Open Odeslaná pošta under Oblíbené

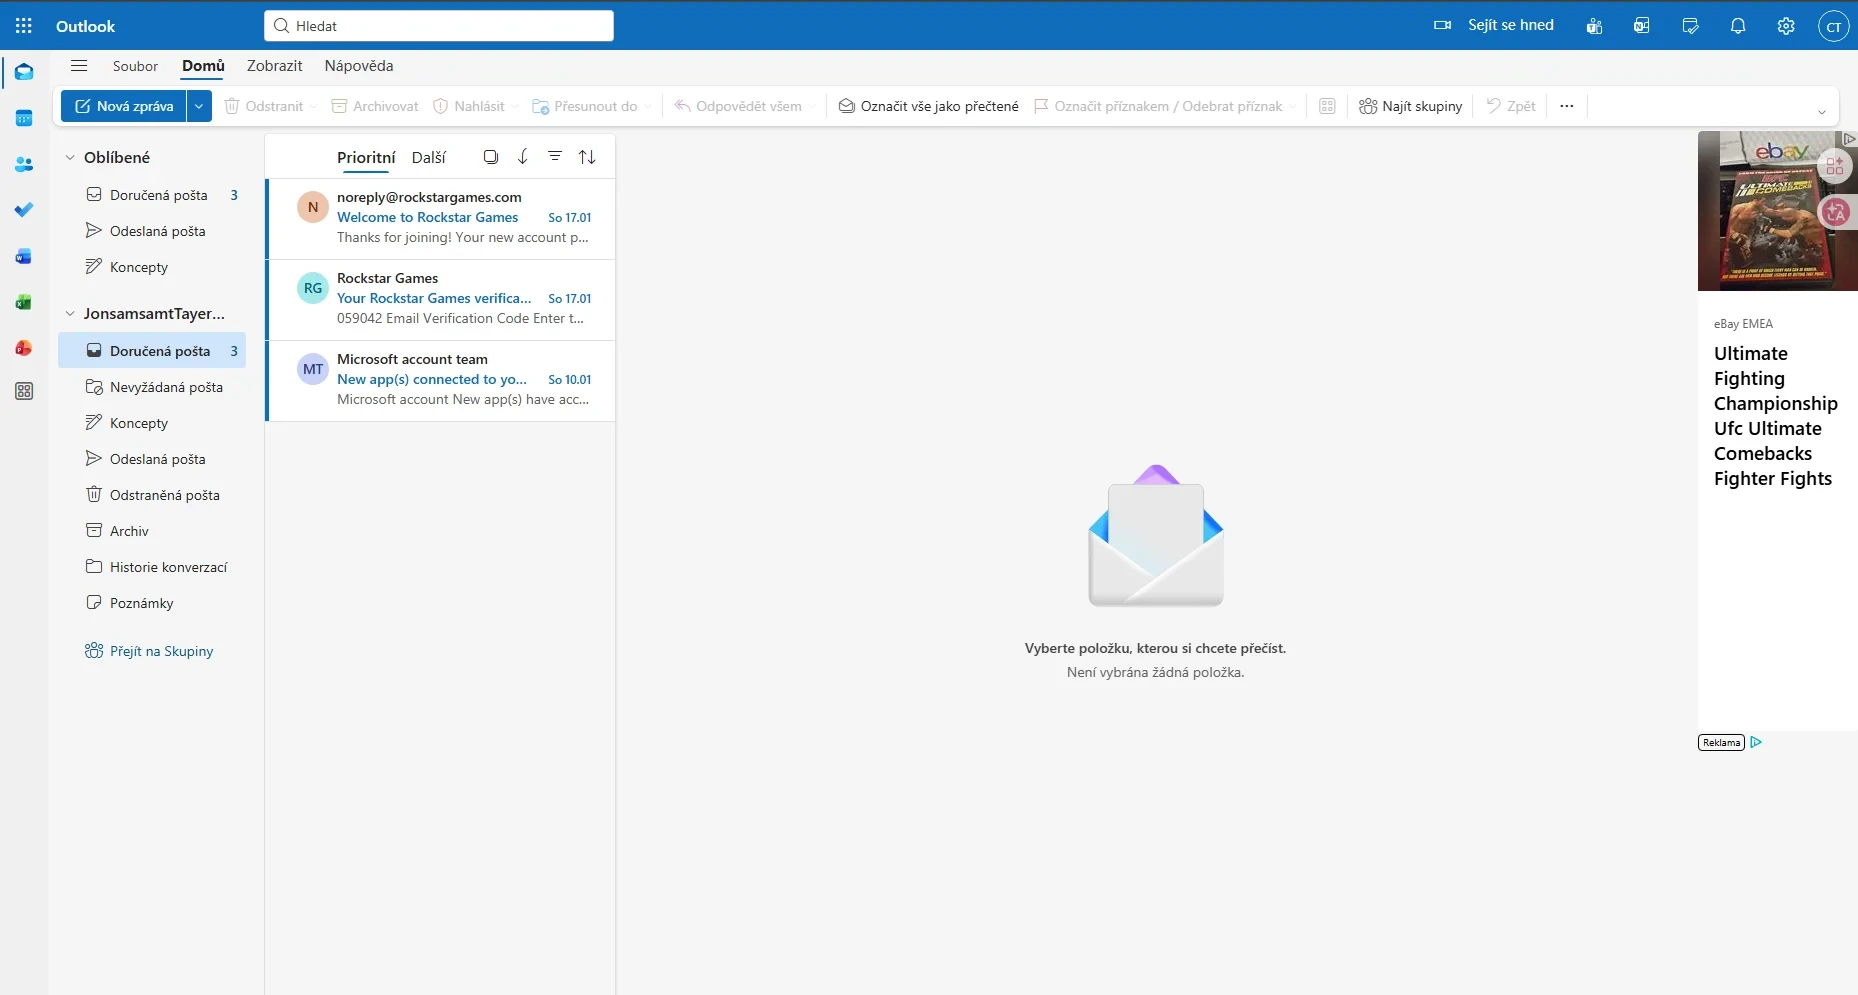(152, 231)
